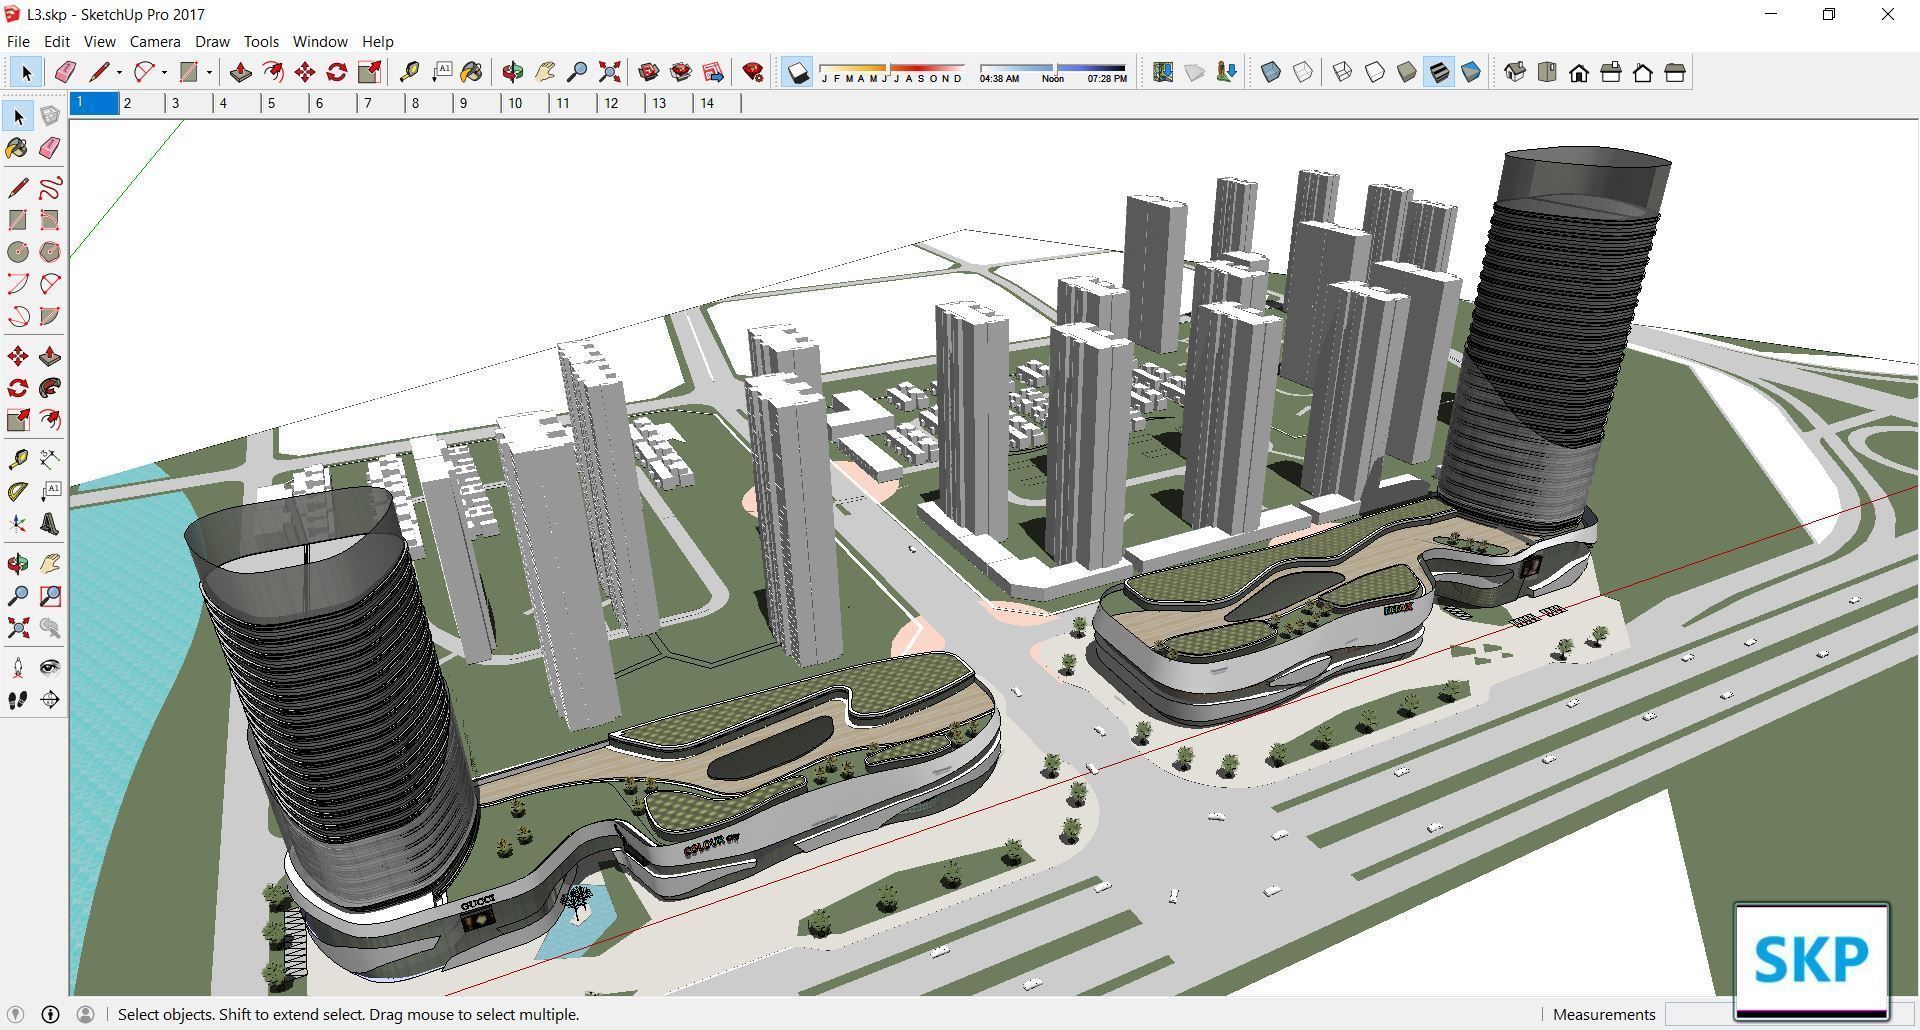This screenshot has width=1920, height=1030.
Task: Toggle Back Edges face style
Action: (x=1303, y=72)
